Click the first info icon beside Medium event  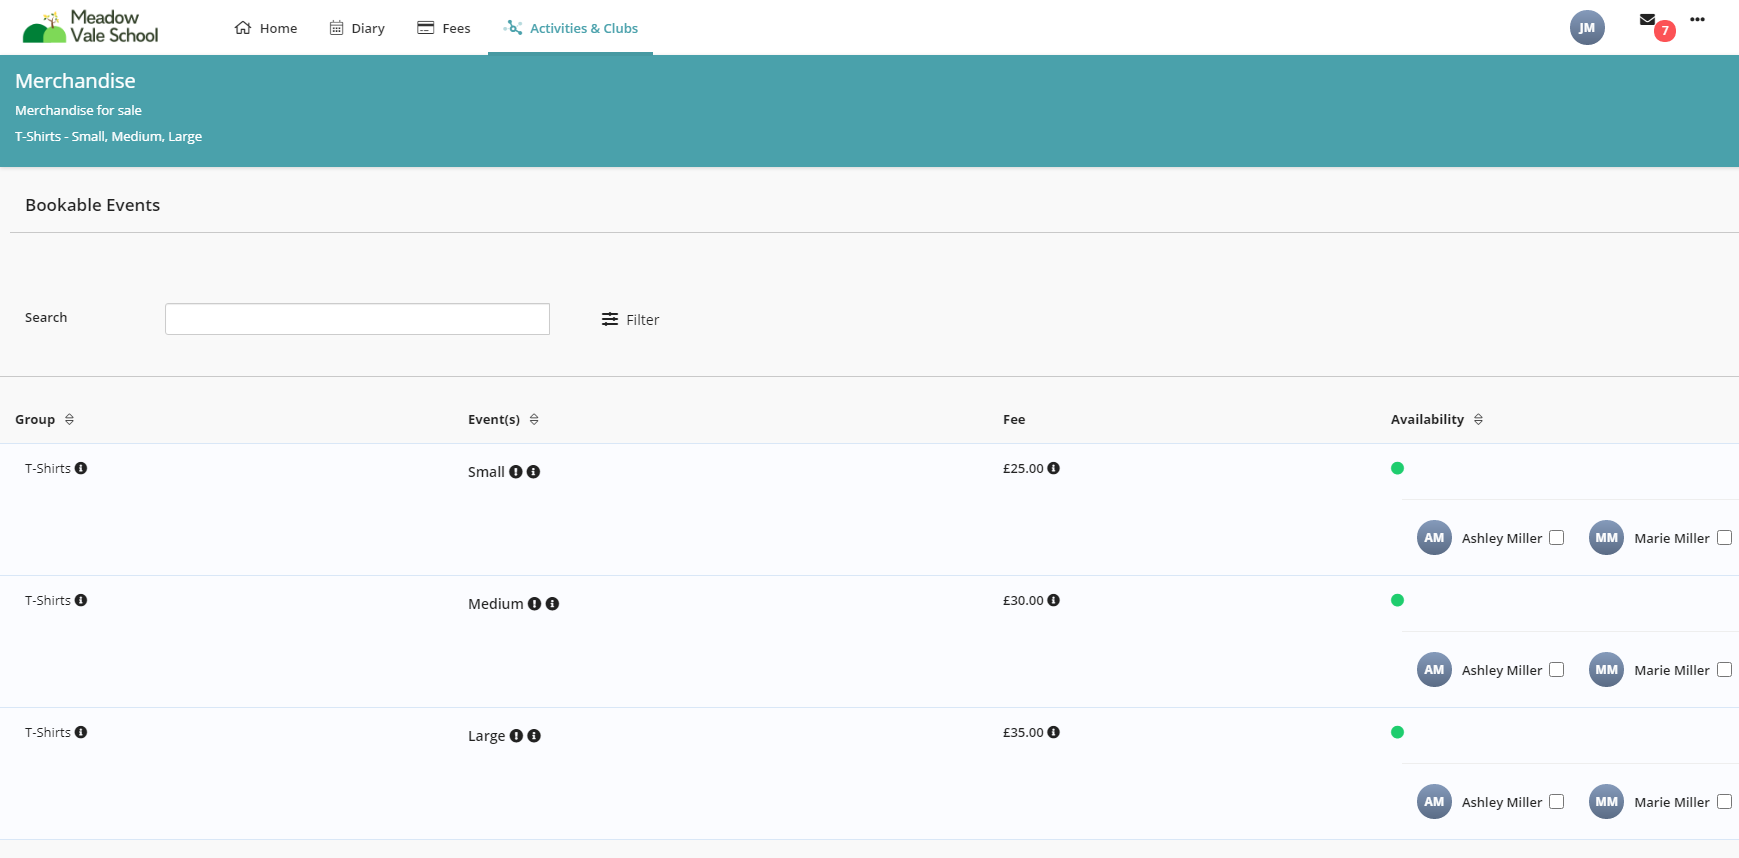[534, 604]
